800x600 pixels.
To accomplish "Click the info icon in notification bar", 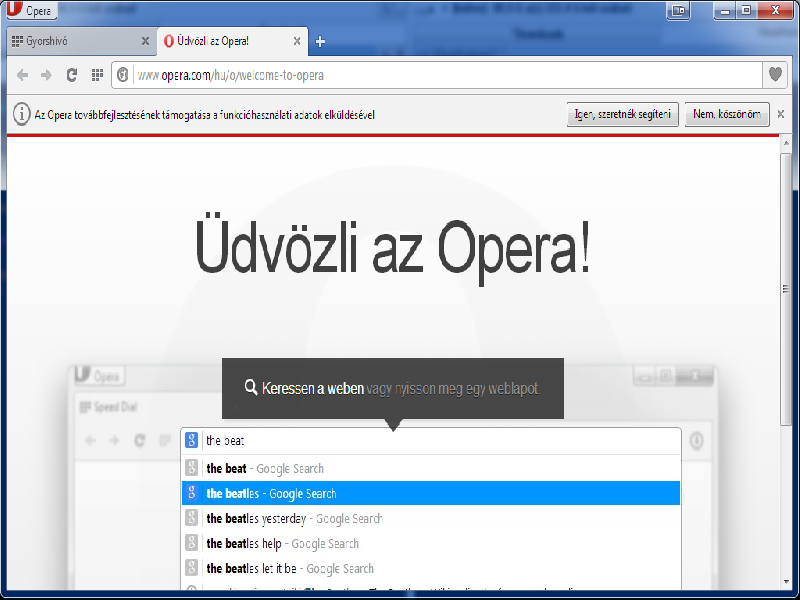I will pyautogui.click(x=21, y=114).
